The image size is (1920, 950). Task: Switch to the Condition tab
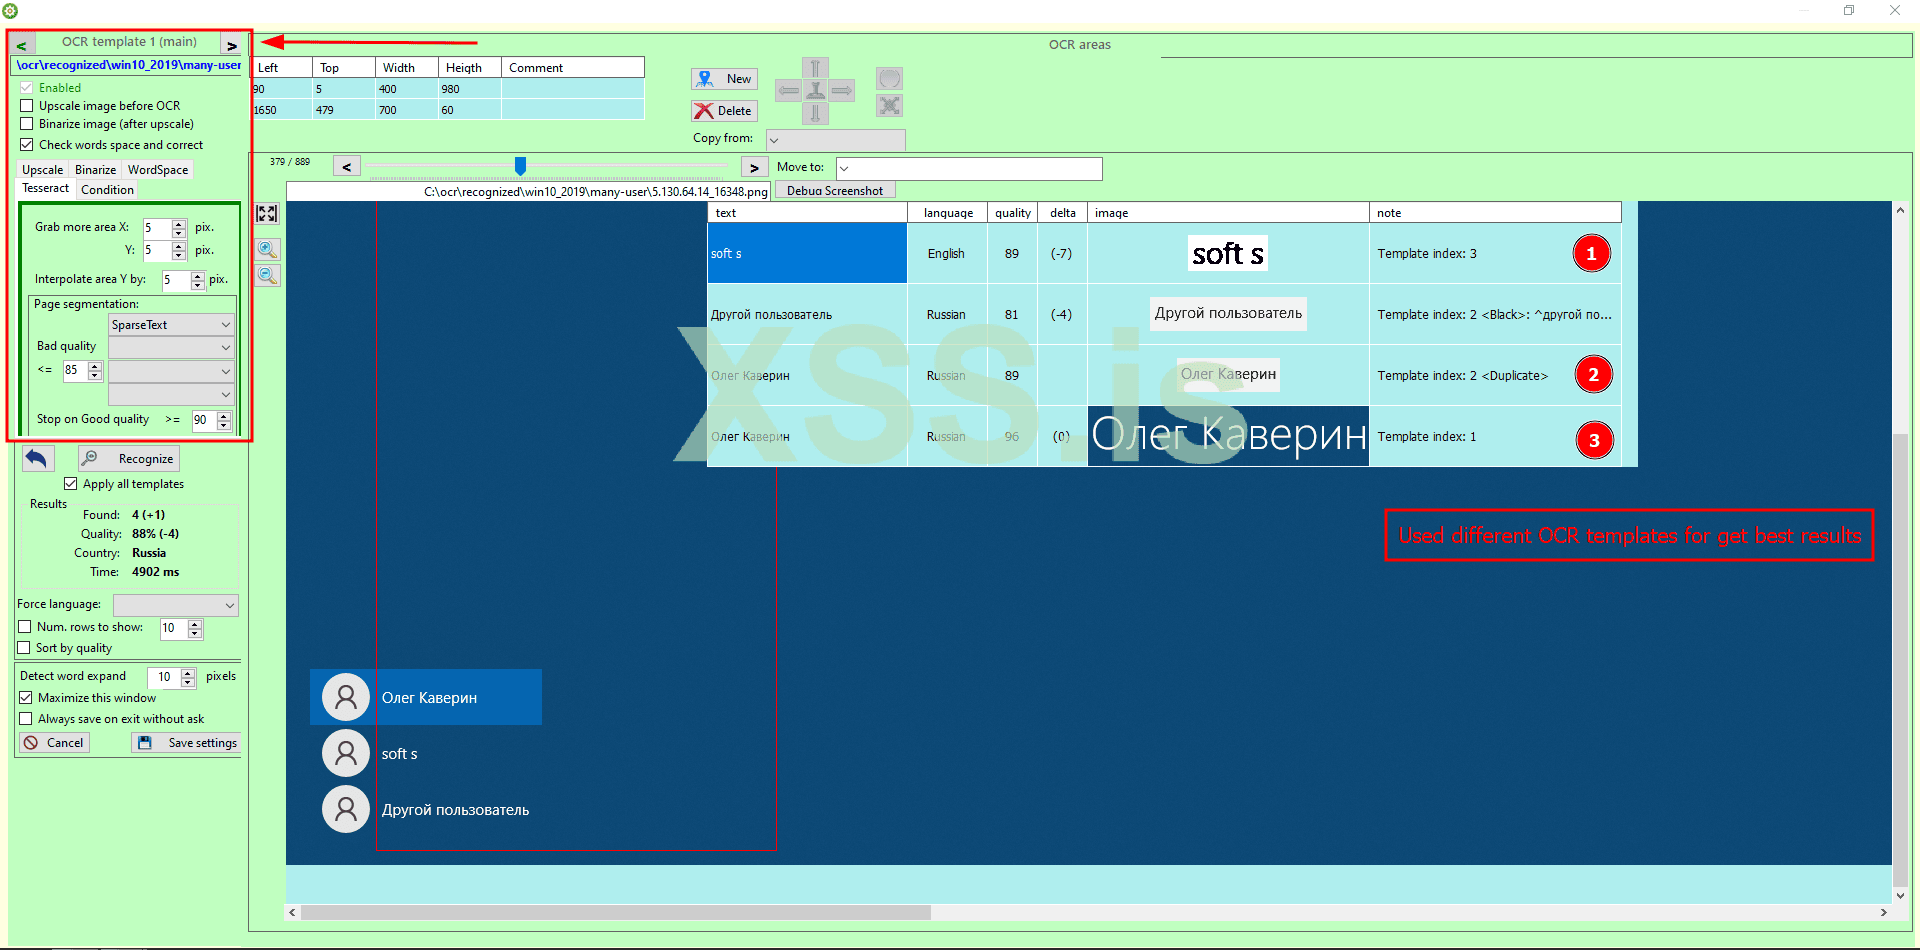coord(106,189)
